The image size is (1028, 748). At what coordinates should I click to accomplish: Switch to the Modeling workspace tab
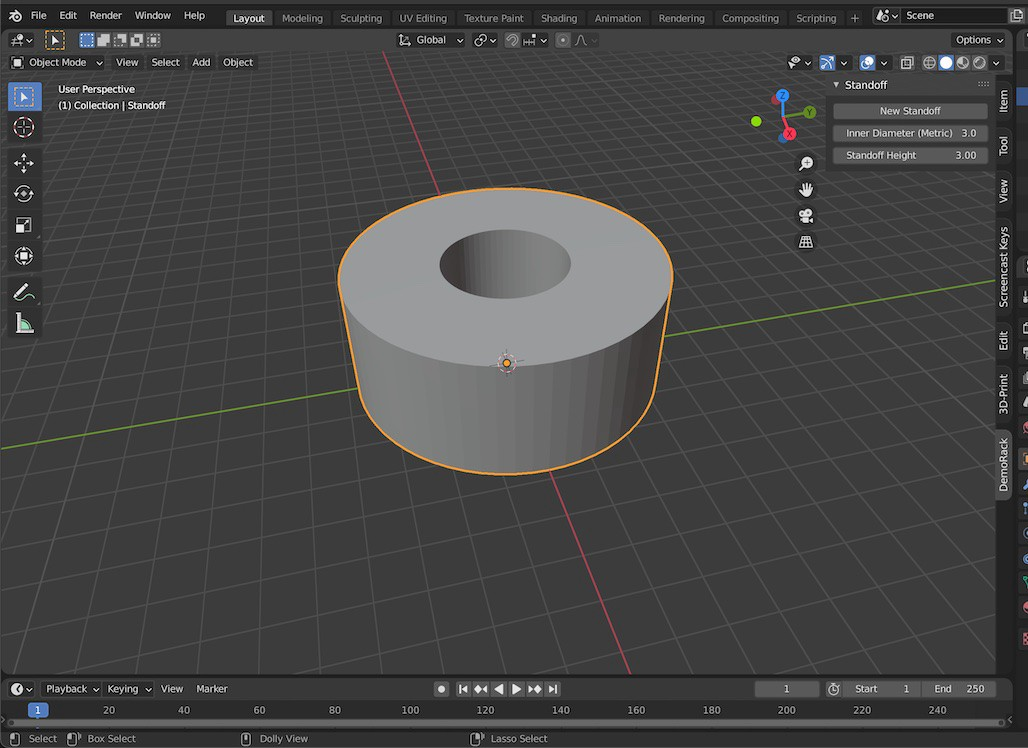coord(302,18)
